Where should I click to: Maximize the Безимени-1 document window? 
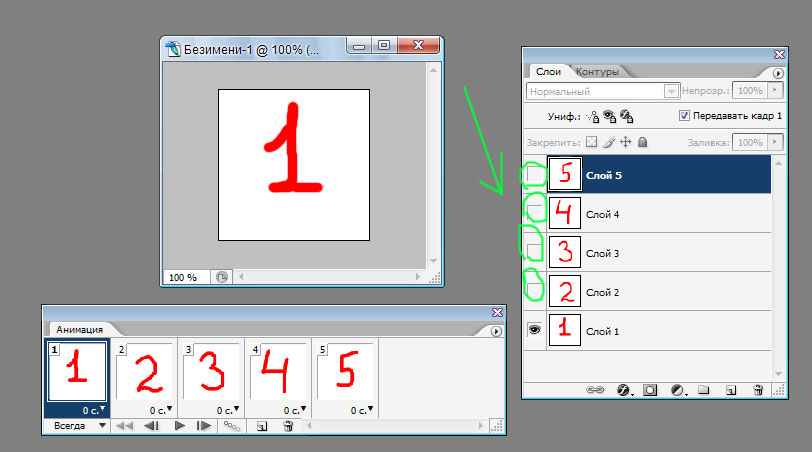(x=384, y=46)
